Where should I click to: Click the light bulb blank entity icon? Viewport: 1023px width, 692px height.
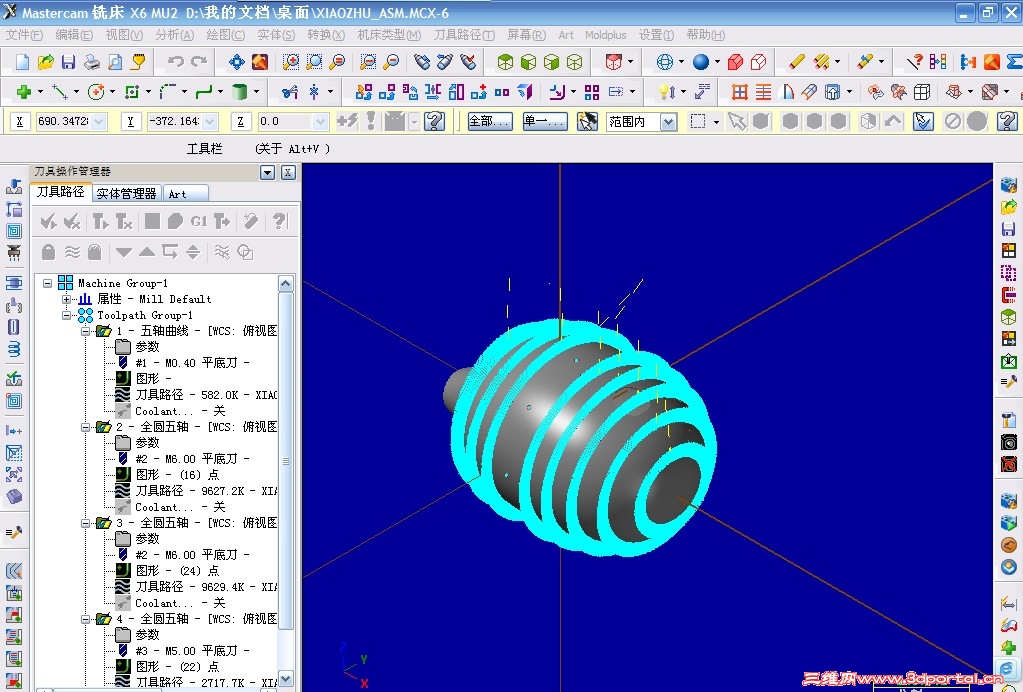point(665,92)
